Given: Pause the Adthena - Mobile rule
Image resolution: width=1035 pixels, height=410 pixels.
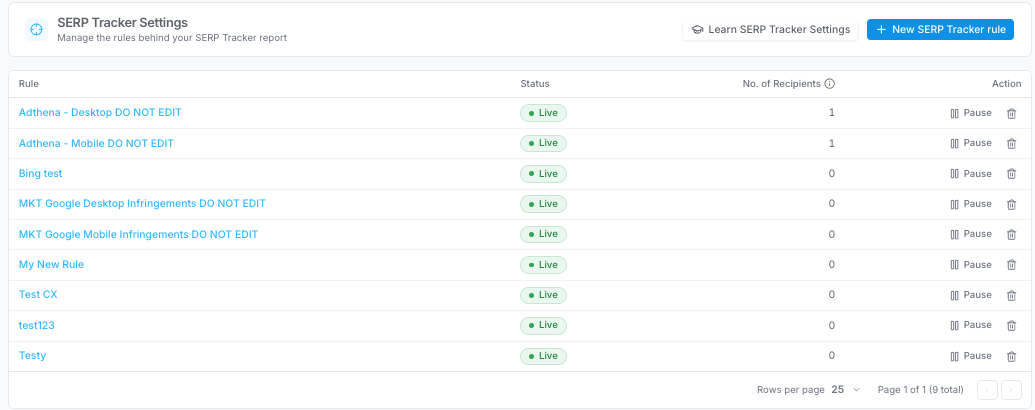Looking at the screenshot, I should tap(971, 143).
